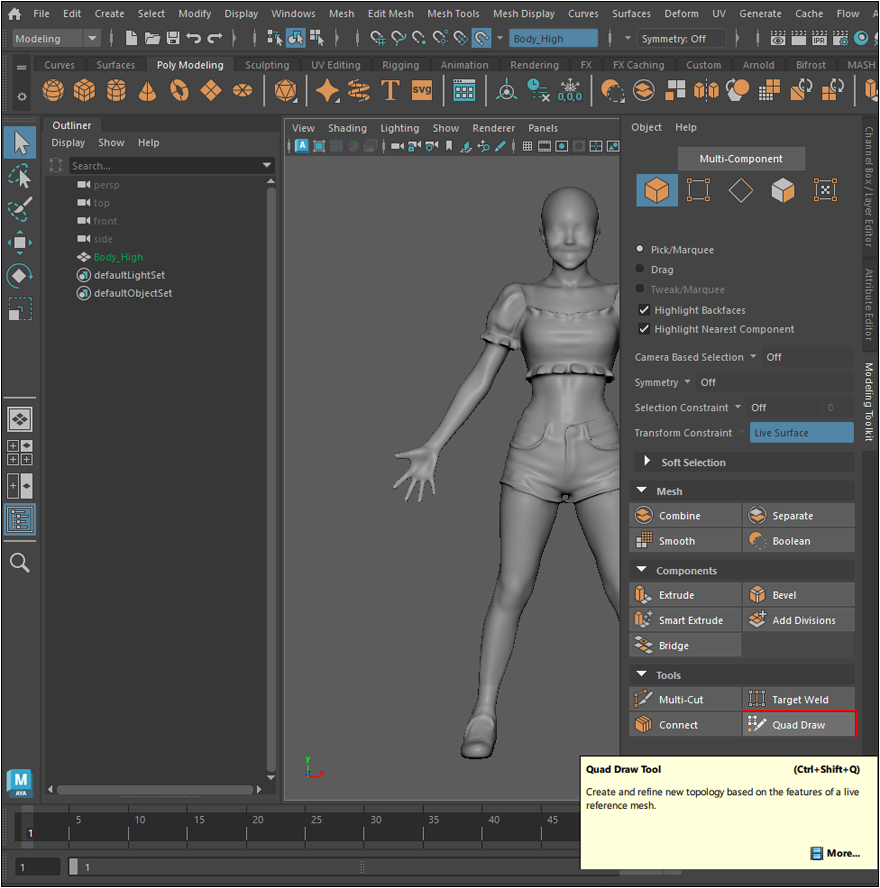Image resolution: width=880 pixels, height=888 pixels.
Task: Select Body_High in the Outliner
Action: tap(118, 257)
